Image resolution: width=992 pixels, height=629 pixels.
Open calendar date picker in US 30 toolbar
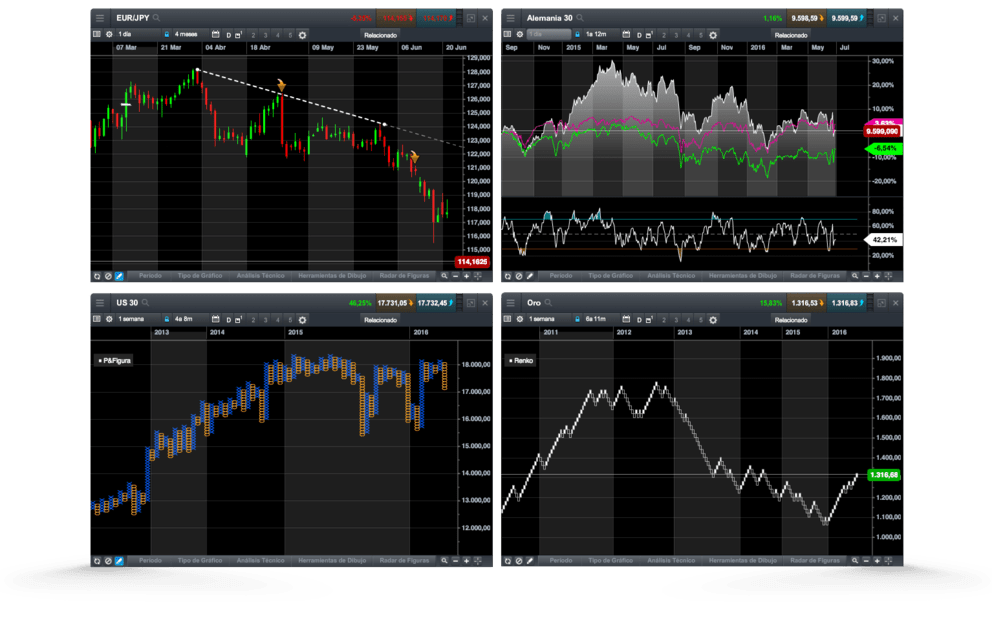coord(216,320)
